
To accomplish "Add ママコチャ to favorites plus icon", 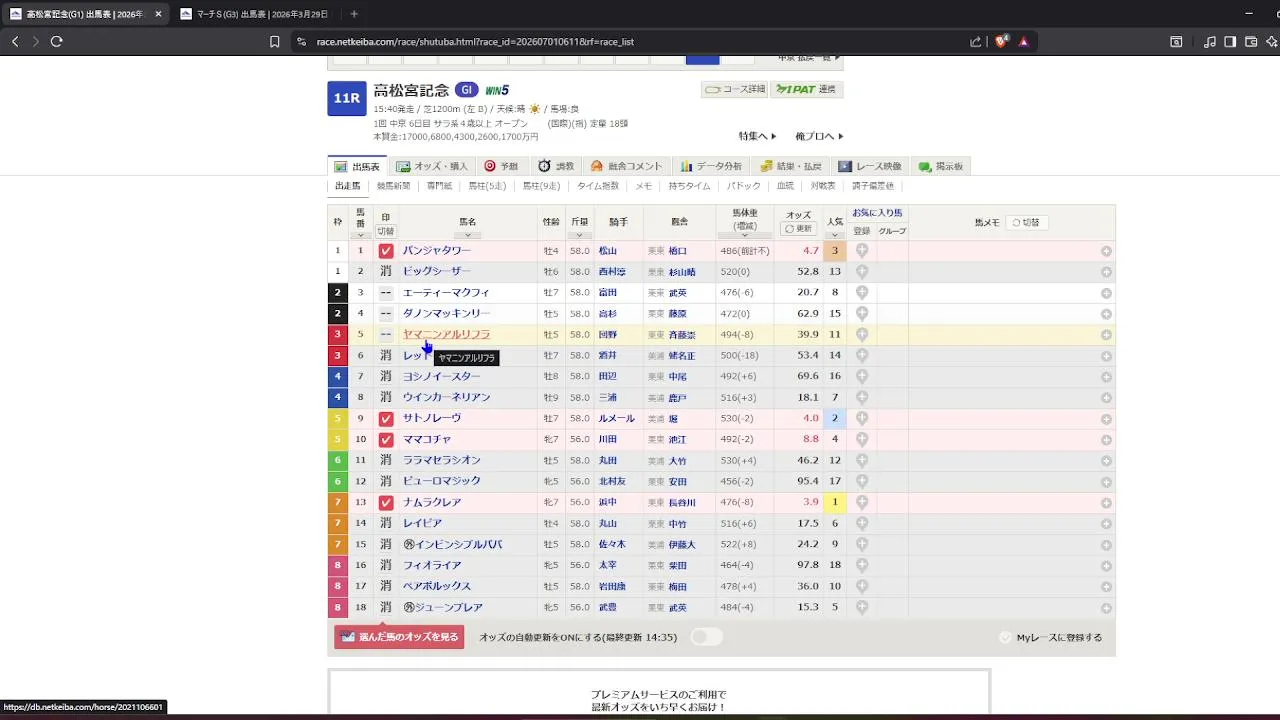I will [862, 439].
